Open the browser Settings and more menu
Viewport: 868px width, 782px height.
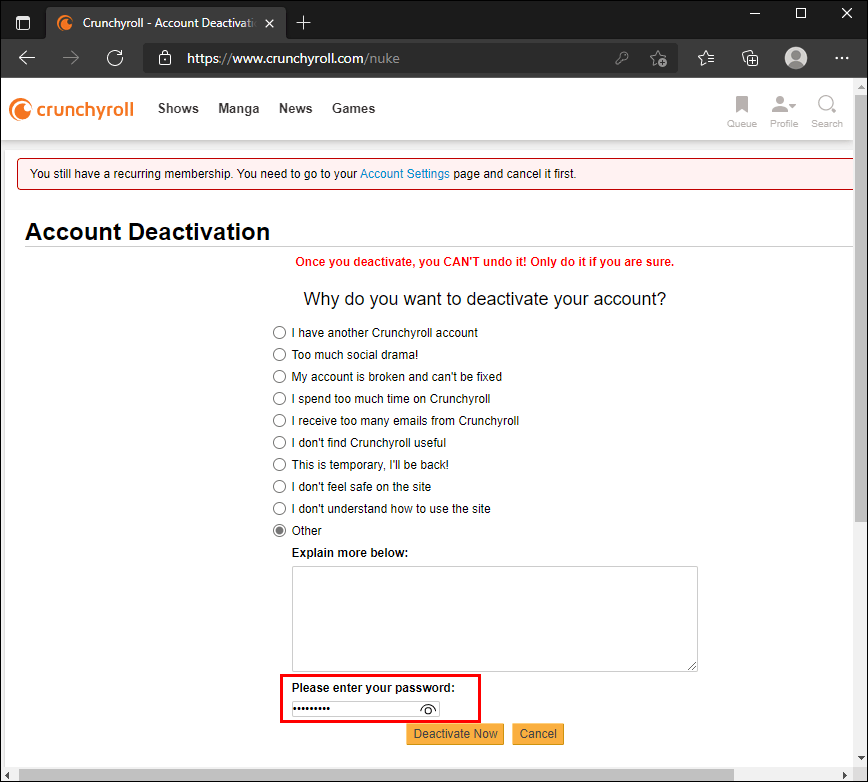841,58
